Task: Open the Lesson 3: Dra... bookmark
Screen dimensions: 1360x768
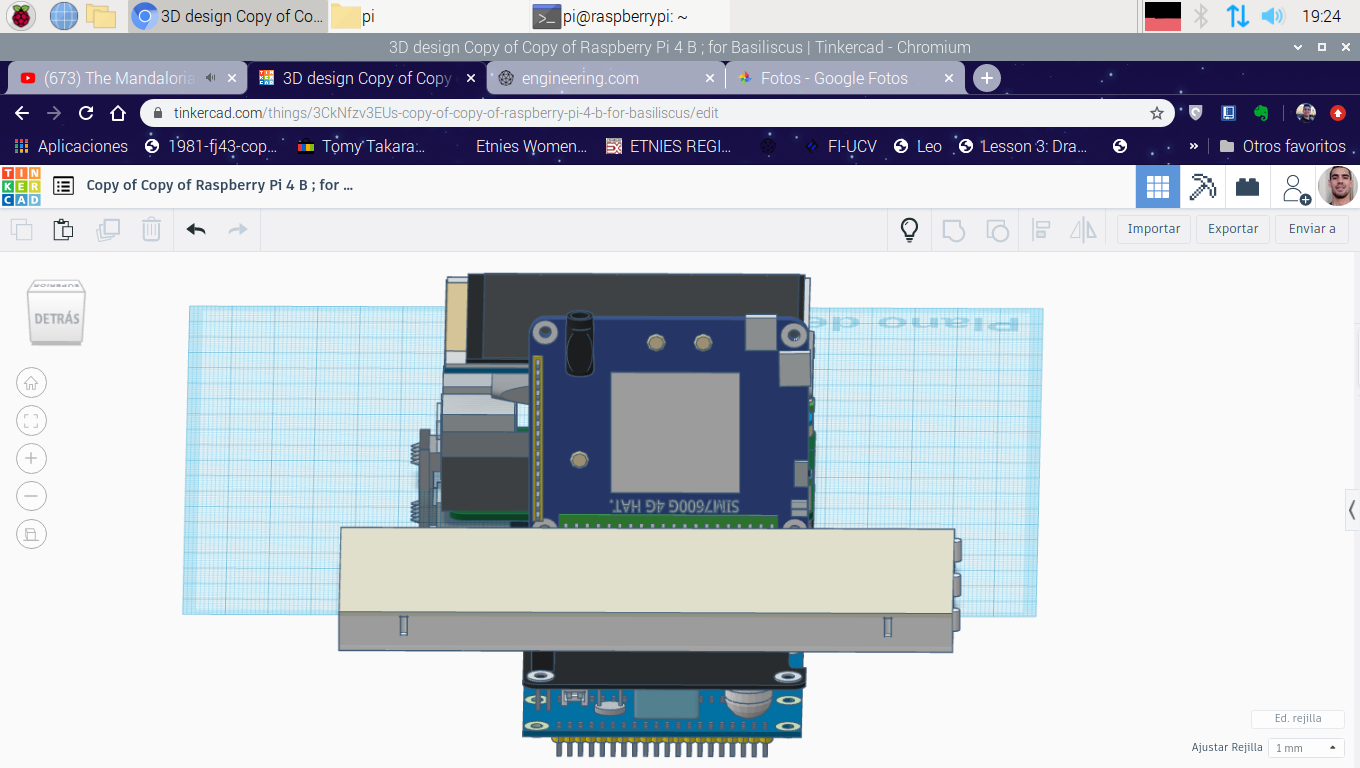Action: [1023, 146]
